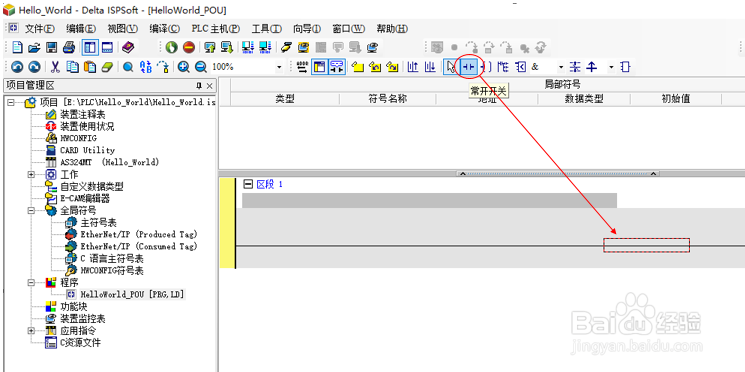Viewport: 745px width, 372px height.
Task: Collapse the root 项目 tree node
Action: [10, 102]
